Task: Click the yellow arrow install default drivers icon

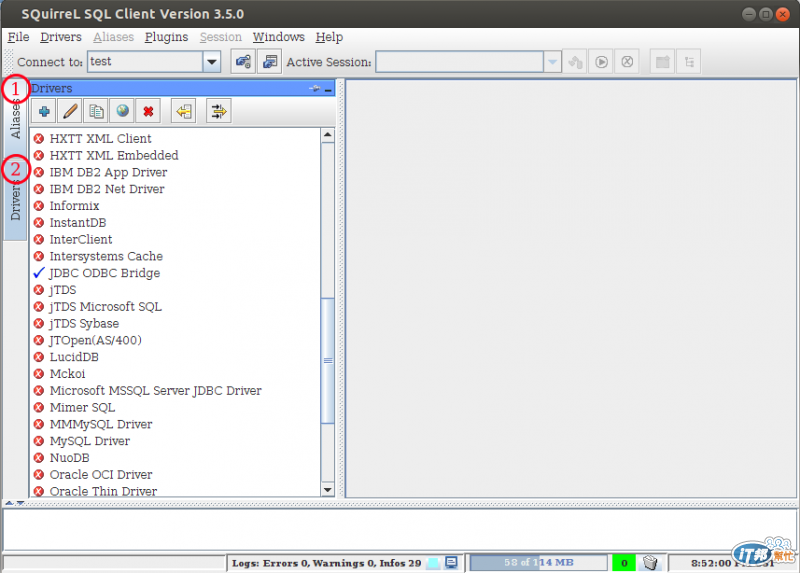Action: point(184,111)
